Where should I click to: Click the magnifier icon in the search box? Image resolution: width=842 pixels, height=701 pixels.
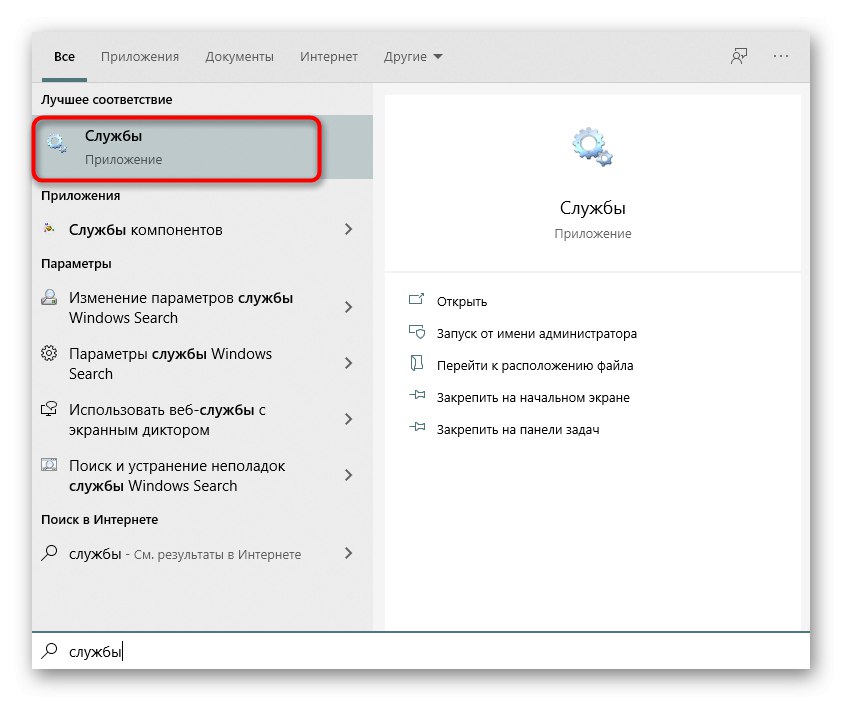pos(47,651)
